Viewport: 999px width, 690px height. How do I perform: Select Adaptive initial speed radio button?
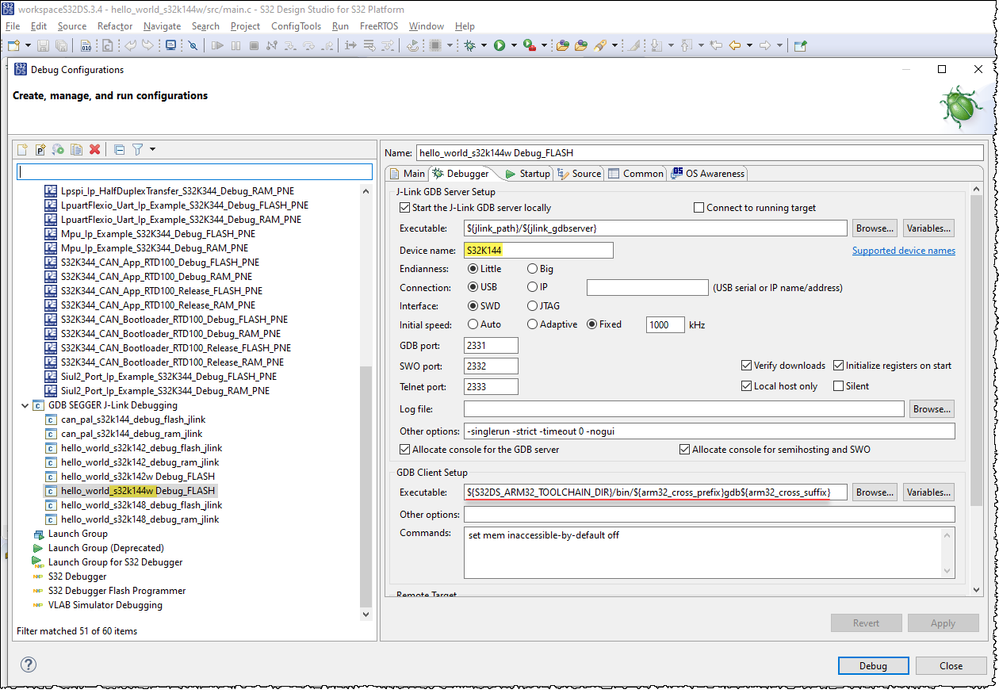532,324
